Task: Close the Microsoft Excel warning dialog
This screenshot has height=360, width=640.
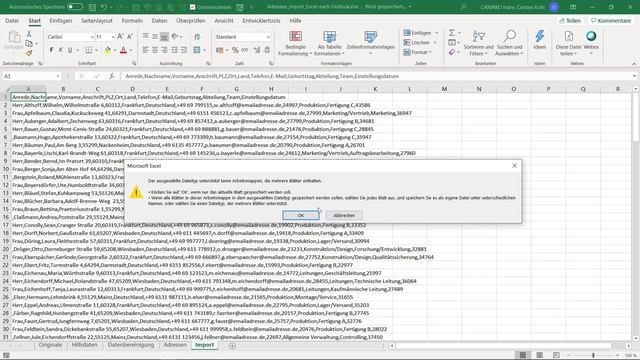Action: coord(514,166)
